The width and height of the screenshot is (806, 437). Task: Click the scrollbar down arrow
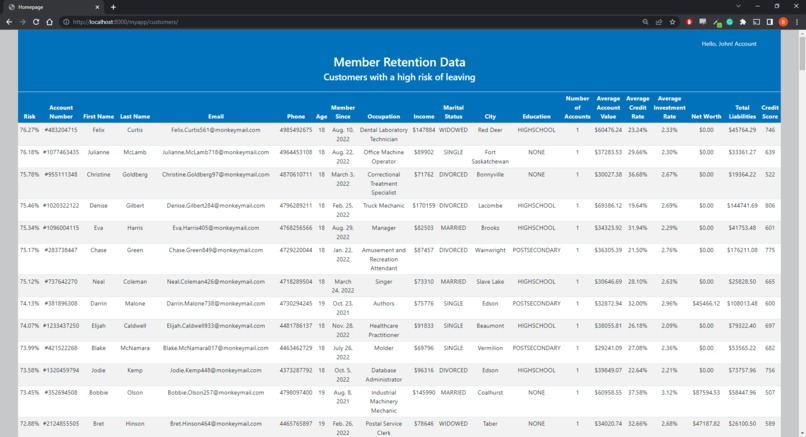pos(802,433)
